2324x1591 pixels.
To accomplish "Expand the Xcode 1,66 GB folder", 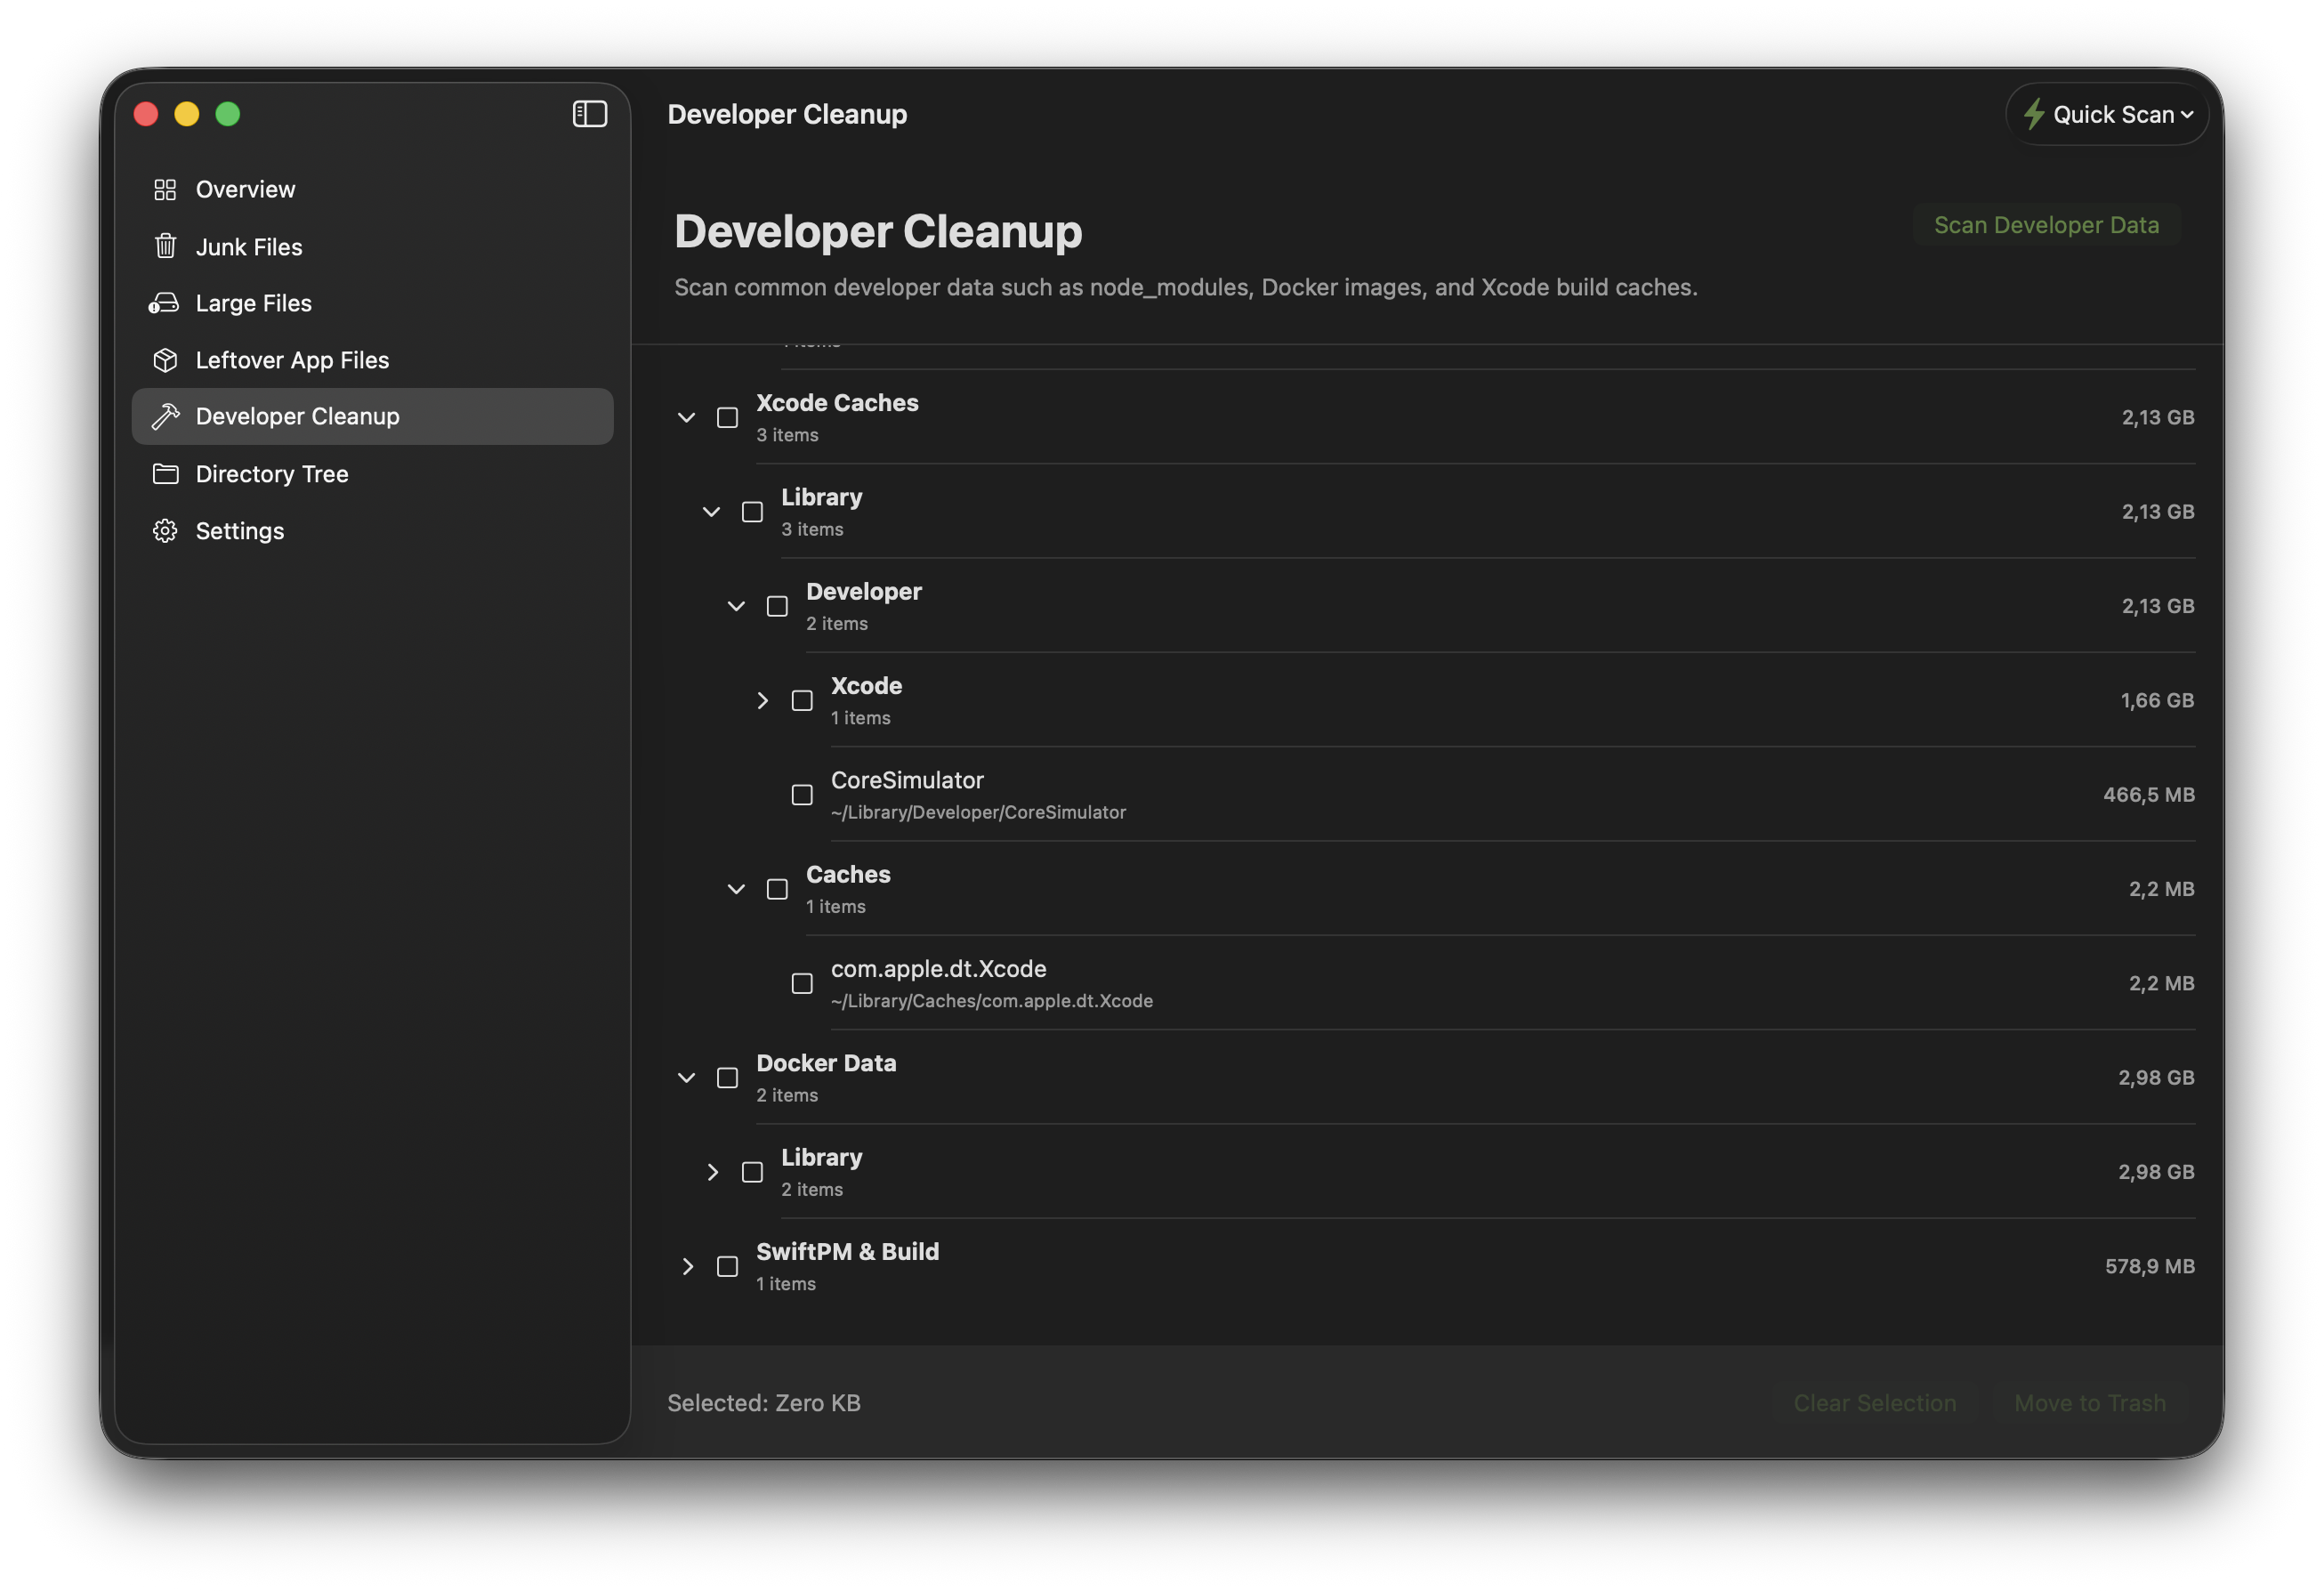I will tap(762, 700).
